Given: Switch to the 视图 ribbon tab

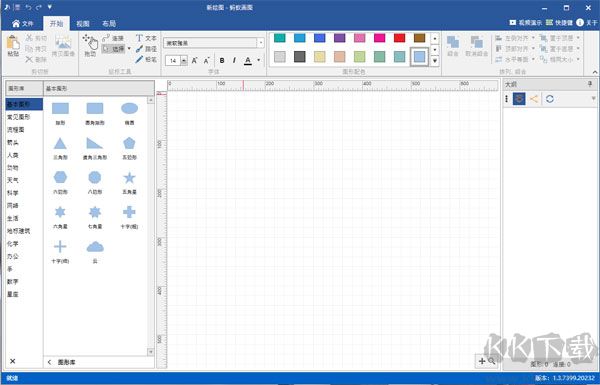Looking at the screenshot, I should pos(83,24).
